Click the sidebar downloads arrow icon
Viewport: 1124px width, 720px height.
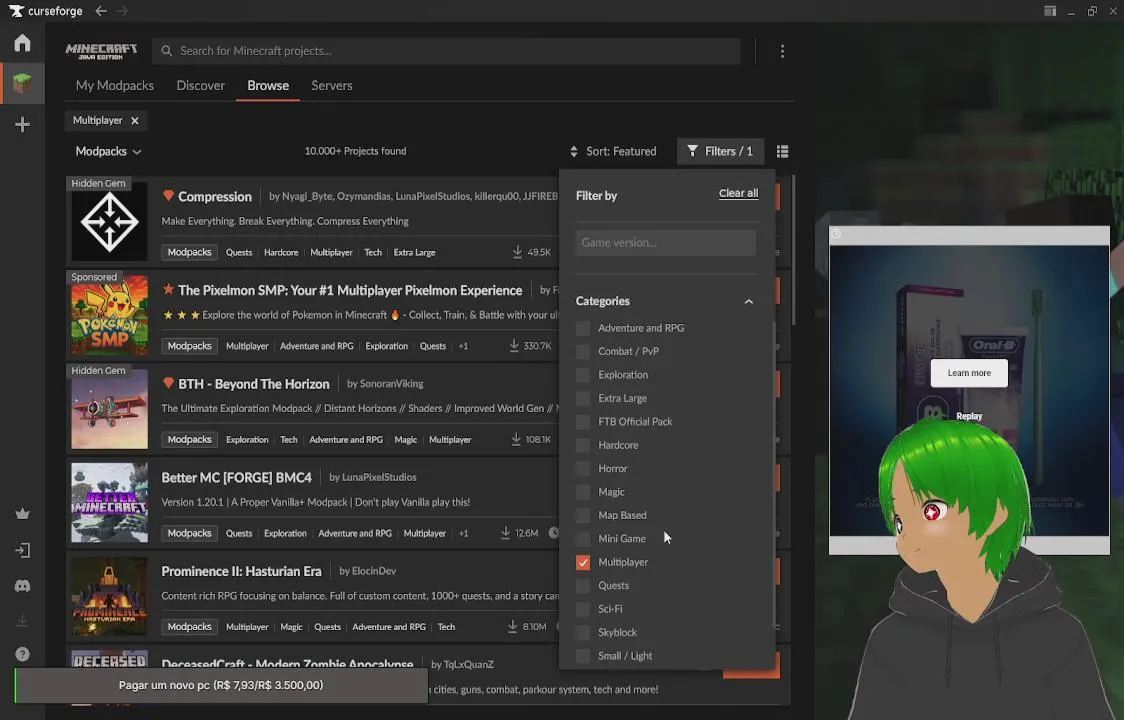tap(22, 620)
